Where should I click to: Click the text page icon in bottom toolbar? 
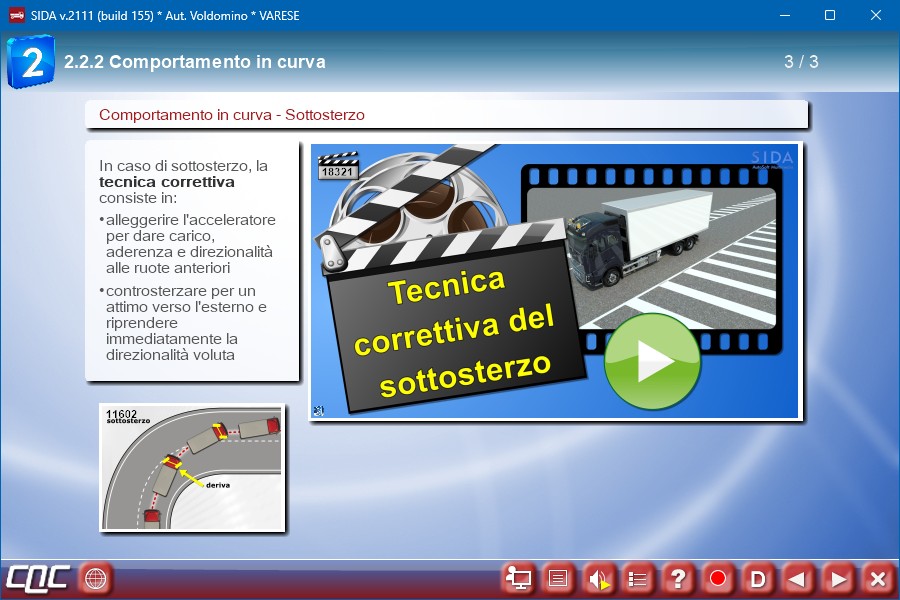coord(558,578)
